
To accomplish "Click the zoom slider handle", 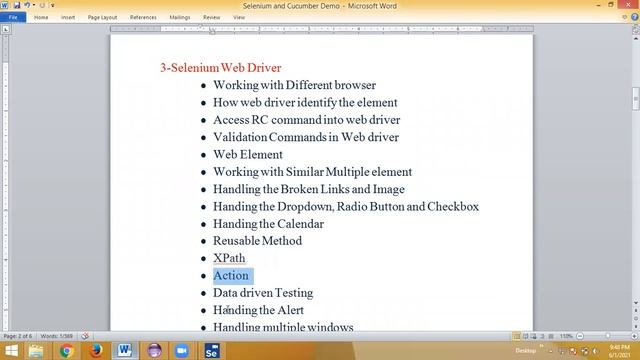I will click(608, 336).
